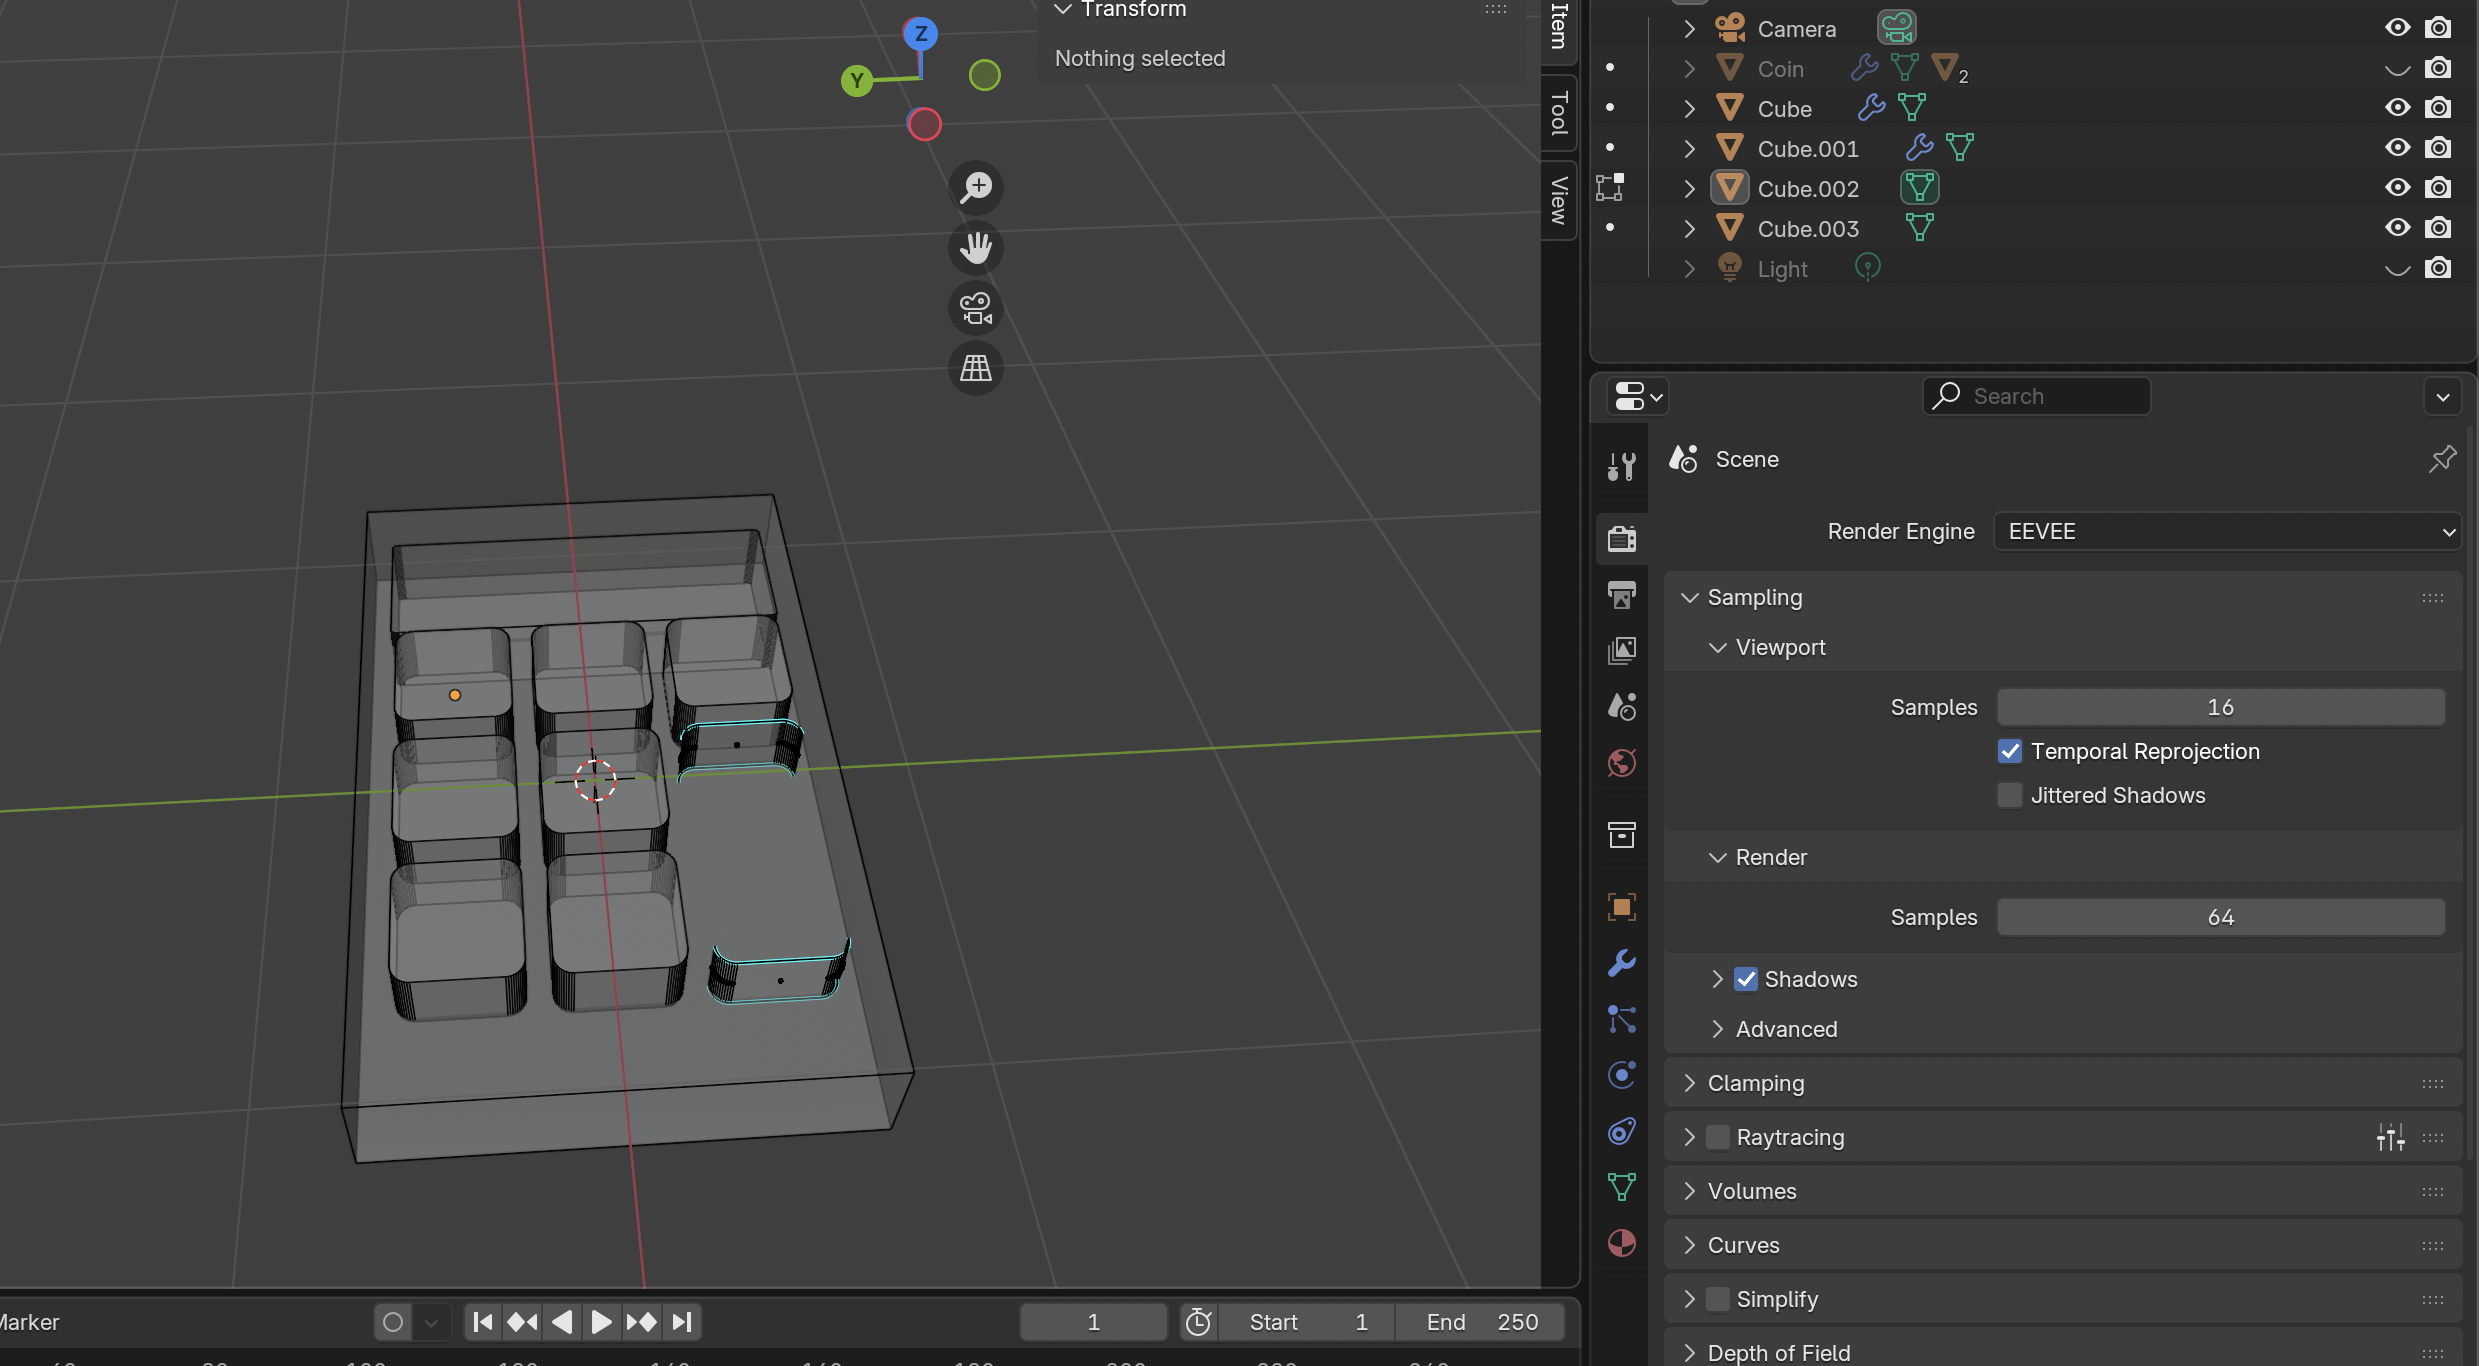The height and width of the screenshot is (1366, 2479).
Task: Expand Cube.003 in the outliner
Action: [x=1689, y=229]
